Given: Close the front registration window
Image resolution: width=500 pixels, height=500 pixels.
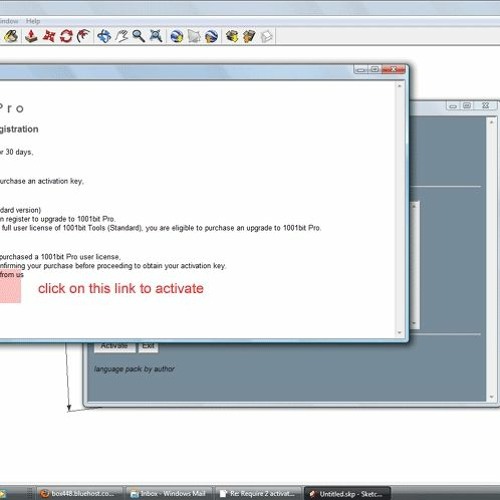Looking at the screenshot, I should [394, 69].
